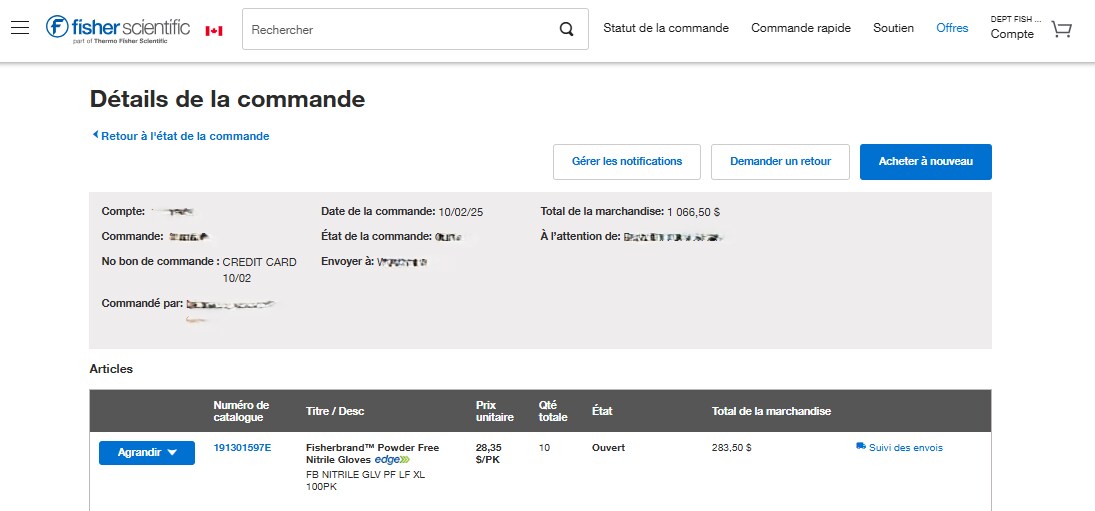Image resolution: width=1095 pixels, height=511 pixels.
Task: Click the Canada flag country selector
Action: pyautogui.click(x=214, y=31)
